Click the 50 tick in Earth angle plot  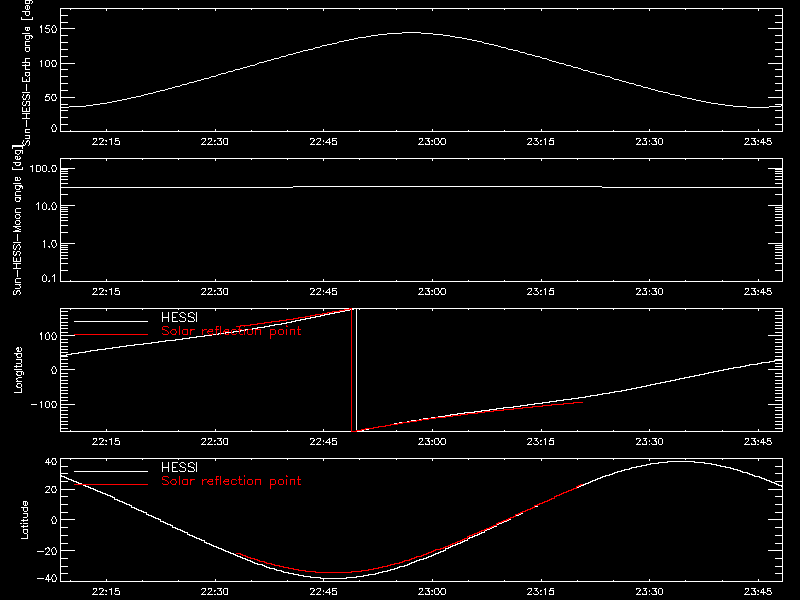click(51, 98)
